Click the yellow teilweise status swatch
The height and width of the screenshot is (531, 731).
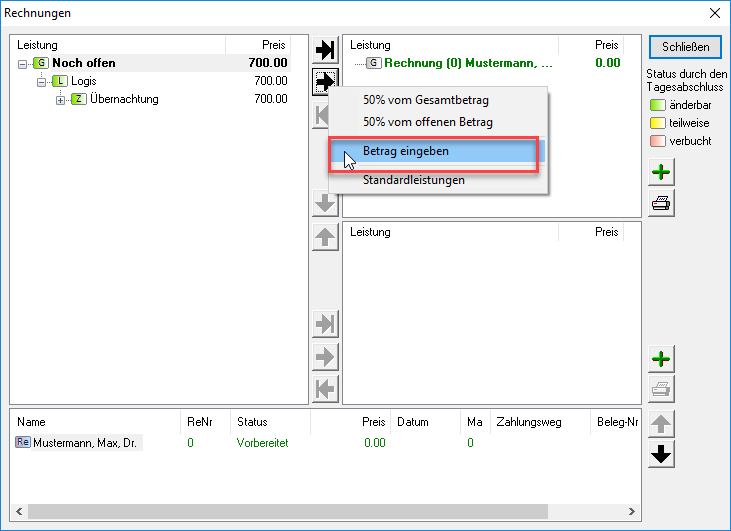point(657,123)
